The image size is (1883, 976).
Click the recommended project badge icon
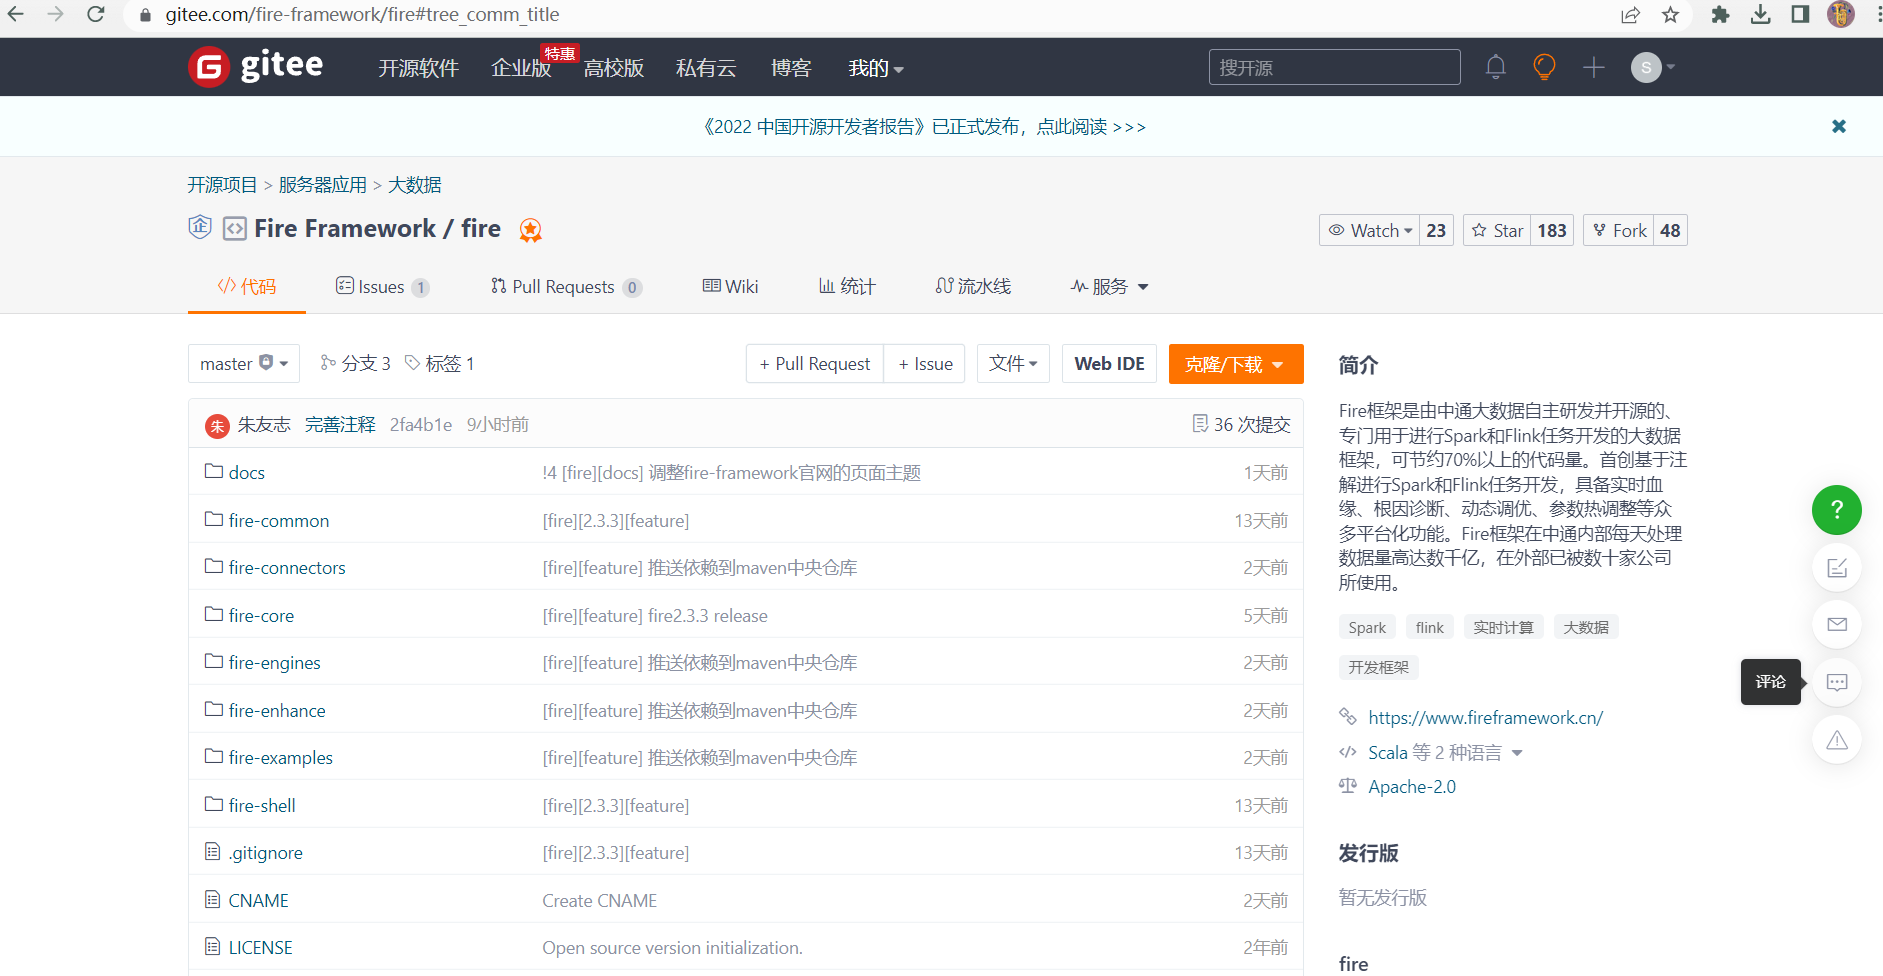[x=530, y=230]
